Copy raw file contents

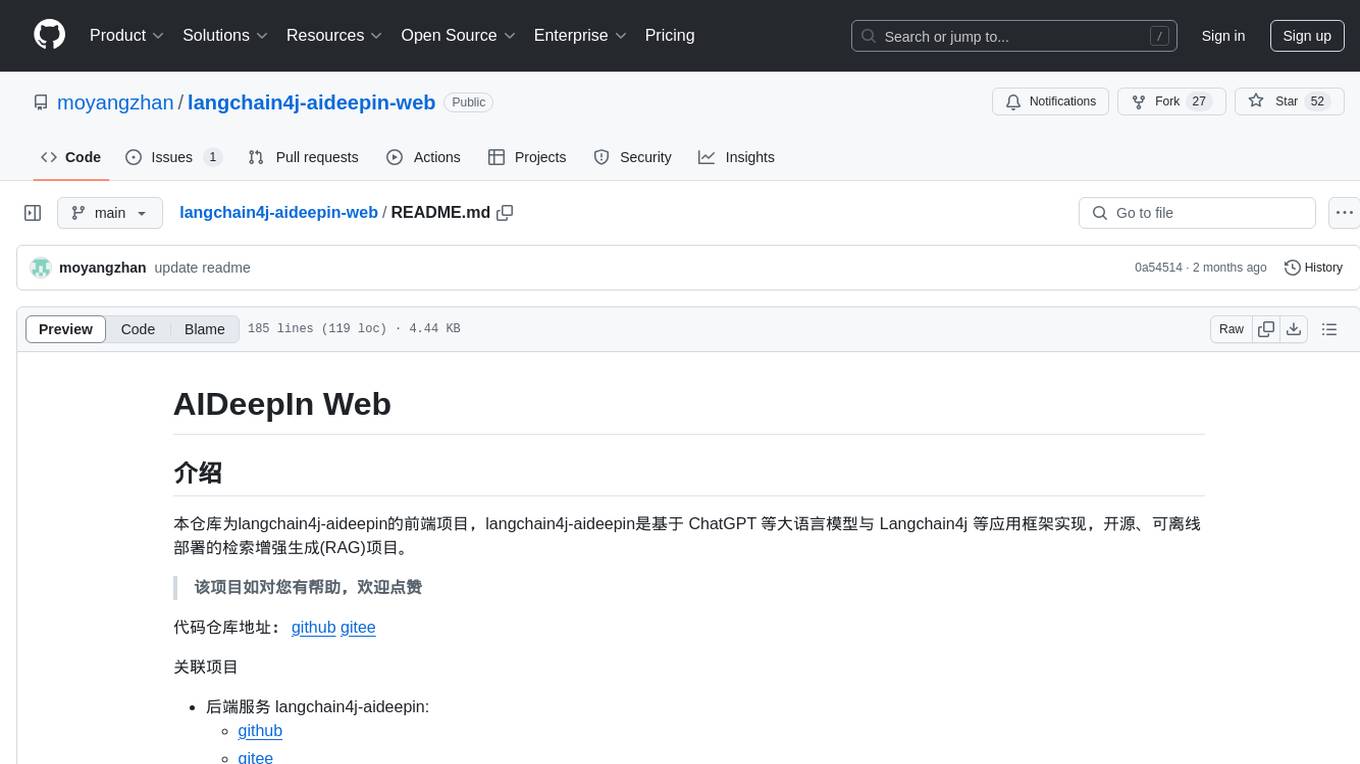coord(1267,329)
